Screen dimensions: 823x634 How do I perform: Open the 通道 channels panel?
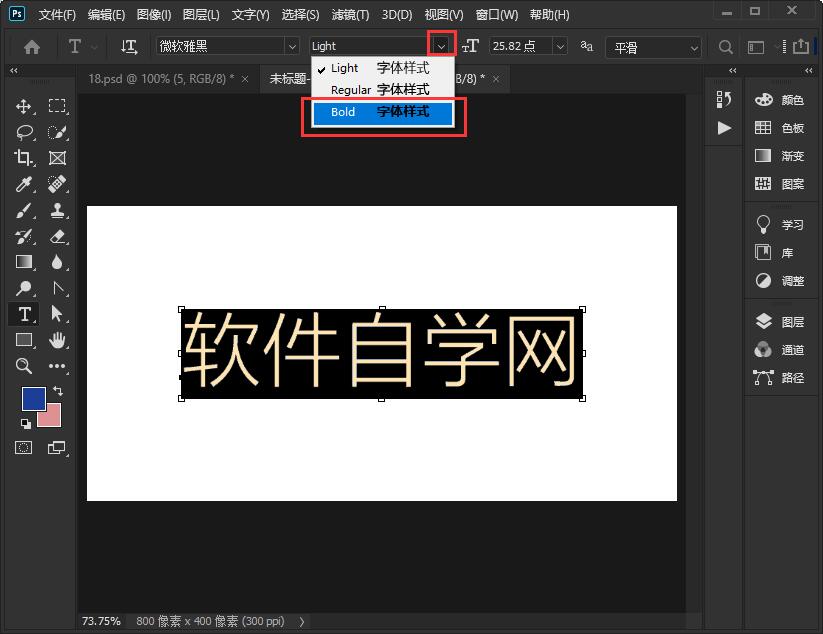click(780, 350)
